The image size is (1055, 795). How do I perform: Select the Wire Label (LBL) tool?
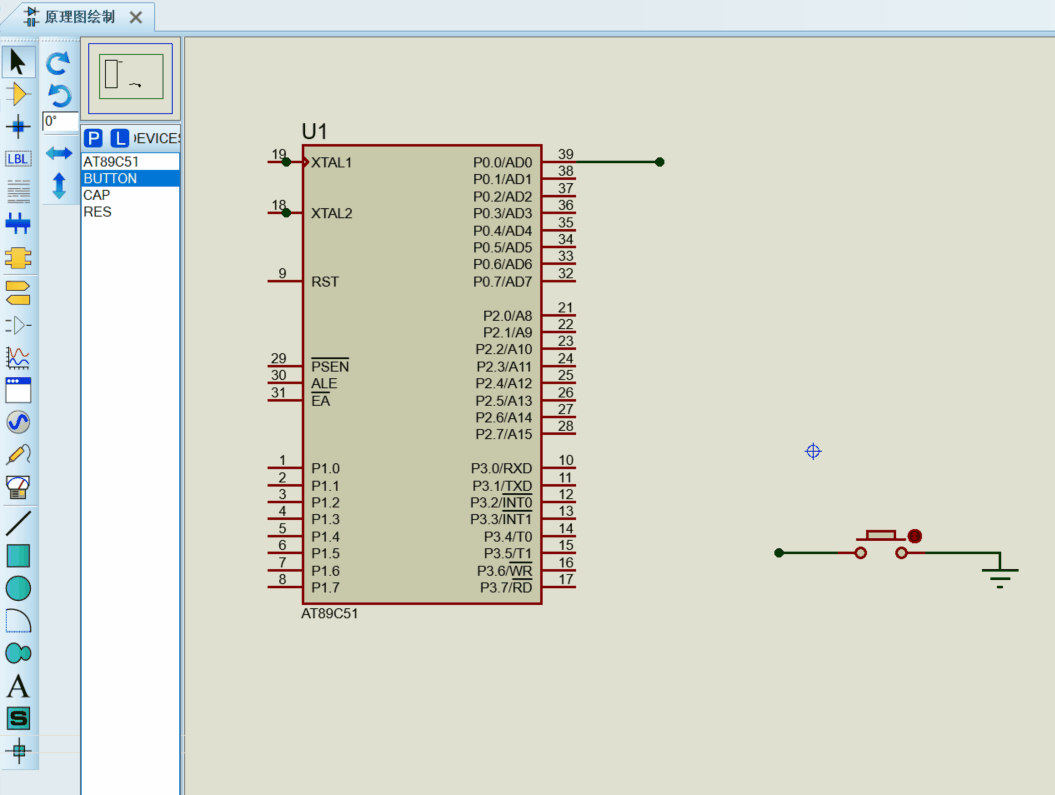[x=18, y=159]
